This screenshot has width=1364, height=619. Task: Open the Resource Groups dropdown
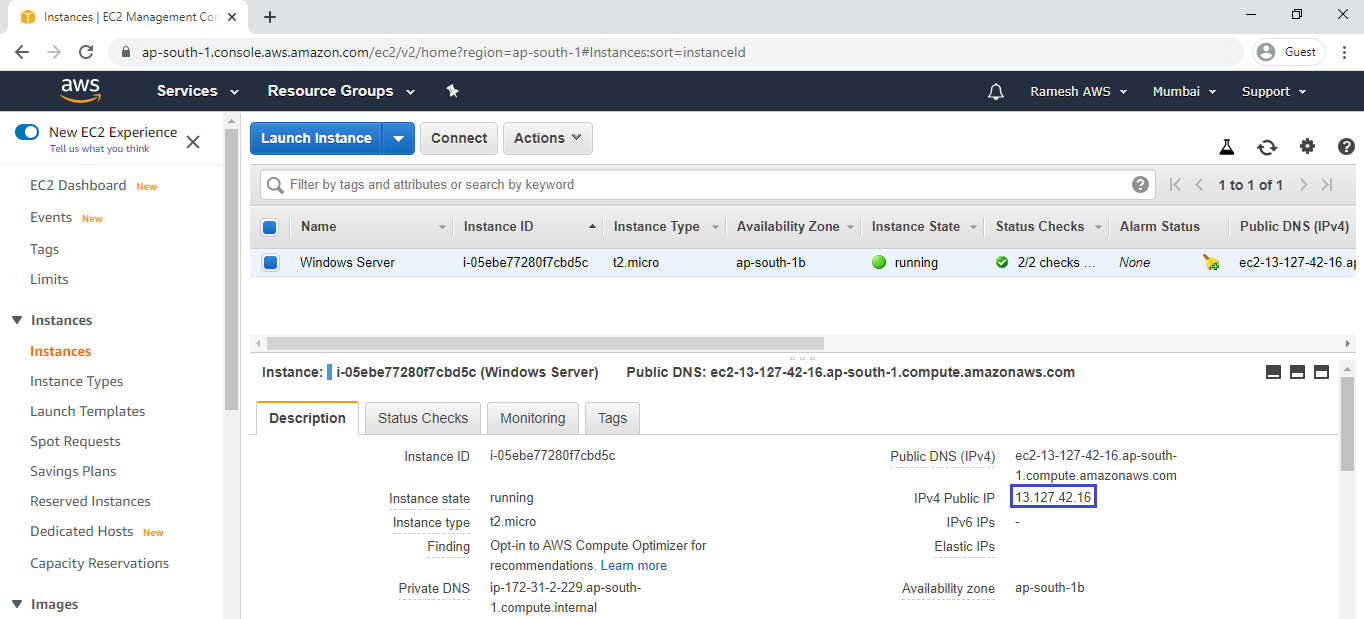[x=341, y=91]
